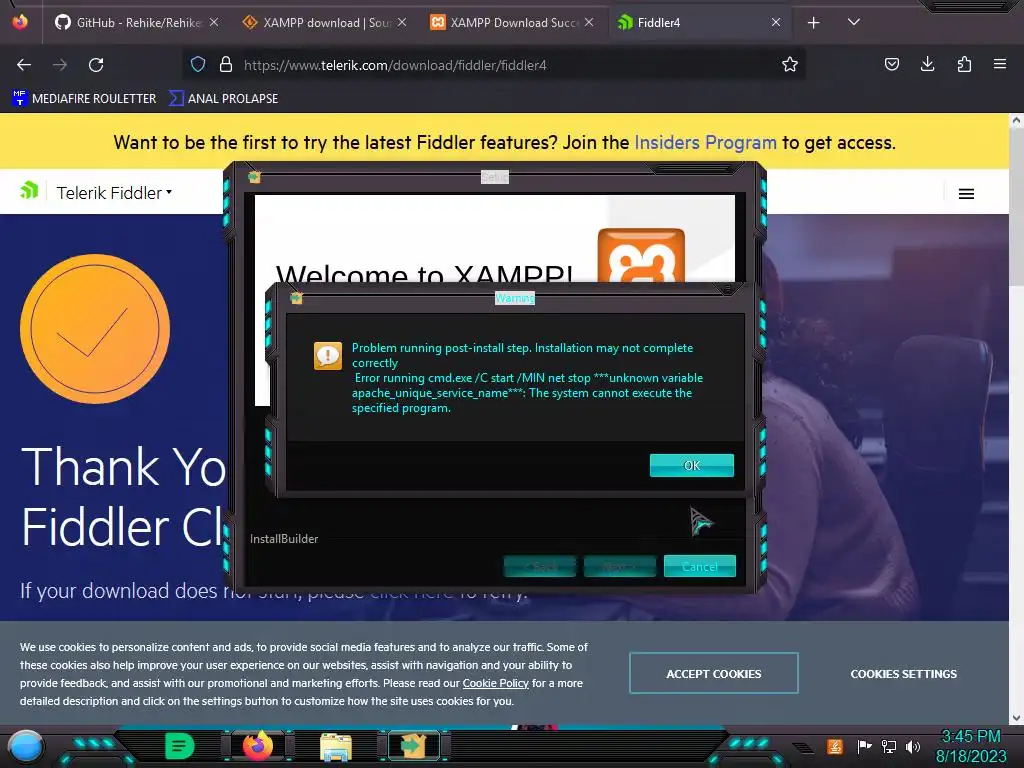
Task: Open the Action Center flag icon
Action: [x=864, y=746]
